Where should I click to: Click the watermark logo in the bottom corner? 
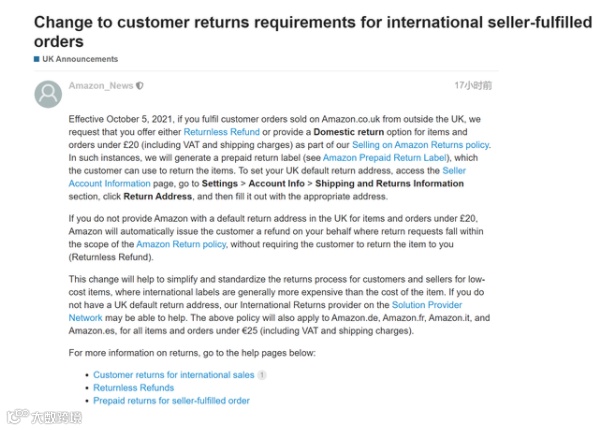(44, 417)
